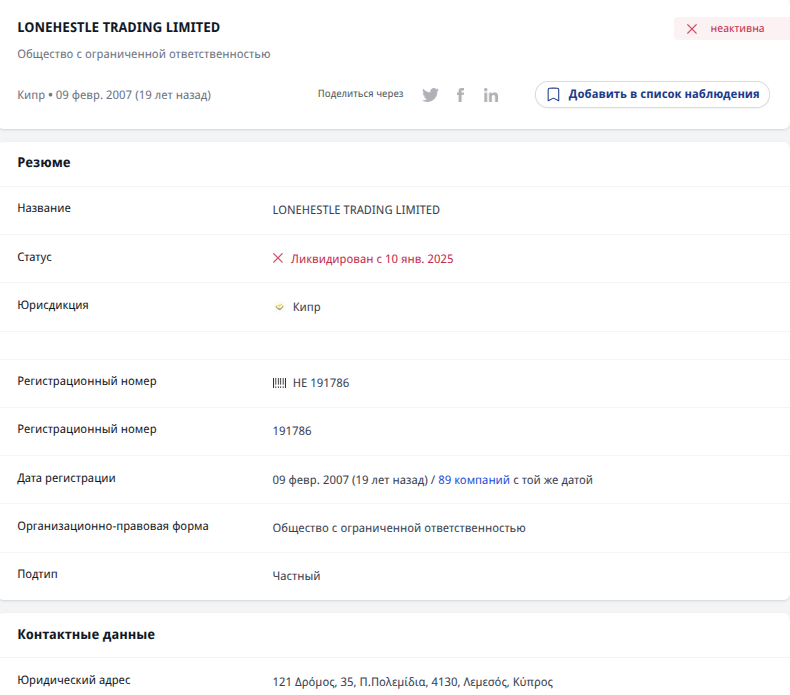Click the Организационно-правовая форма row value
This screenshot has width=790, height=695.
[x=398, y=528]
